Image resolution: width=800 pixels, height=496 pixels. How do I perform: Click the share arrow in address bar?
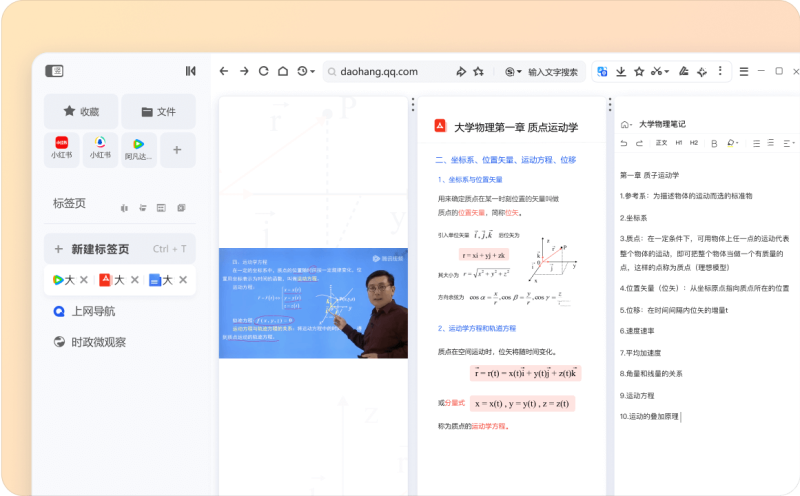461,71
